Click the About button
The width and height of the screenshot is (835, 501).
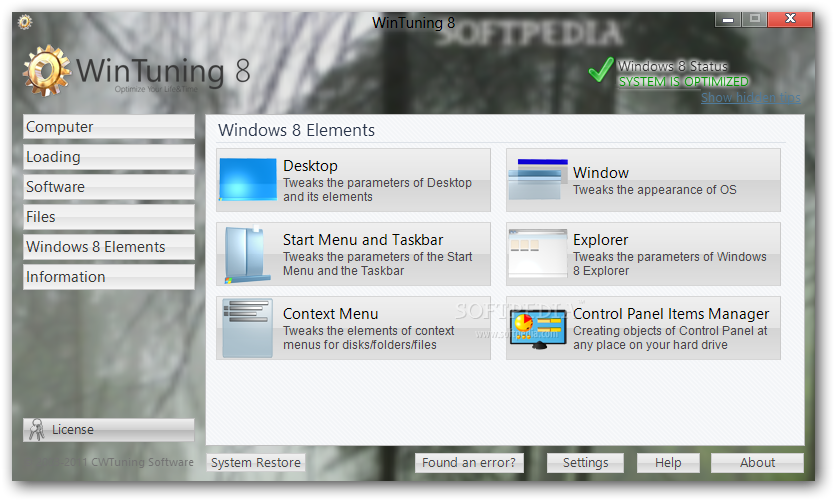(x=757, y=463)
